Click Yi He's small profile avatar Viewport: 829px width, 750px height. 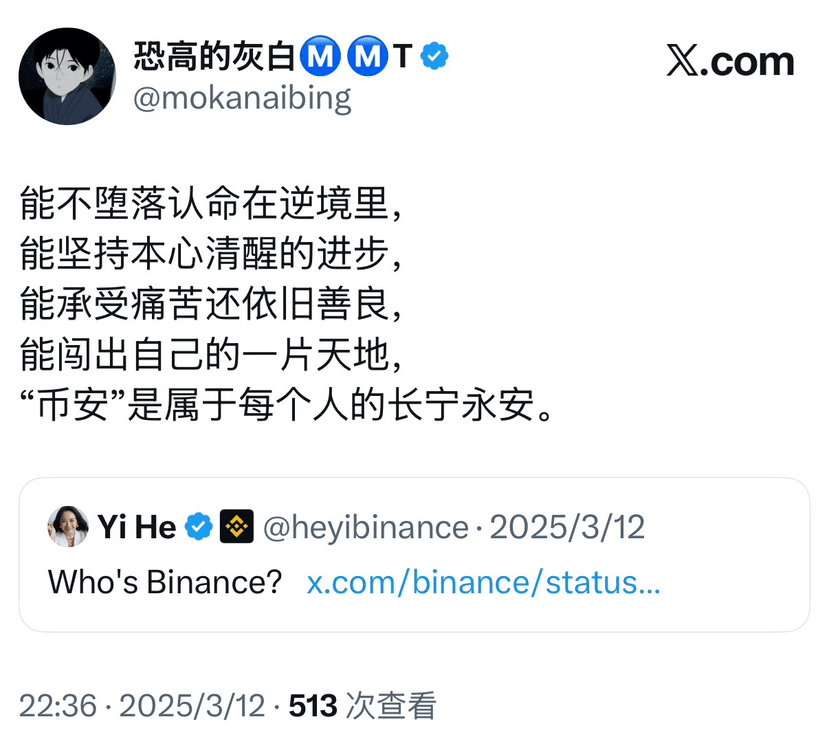click(68, 527)
